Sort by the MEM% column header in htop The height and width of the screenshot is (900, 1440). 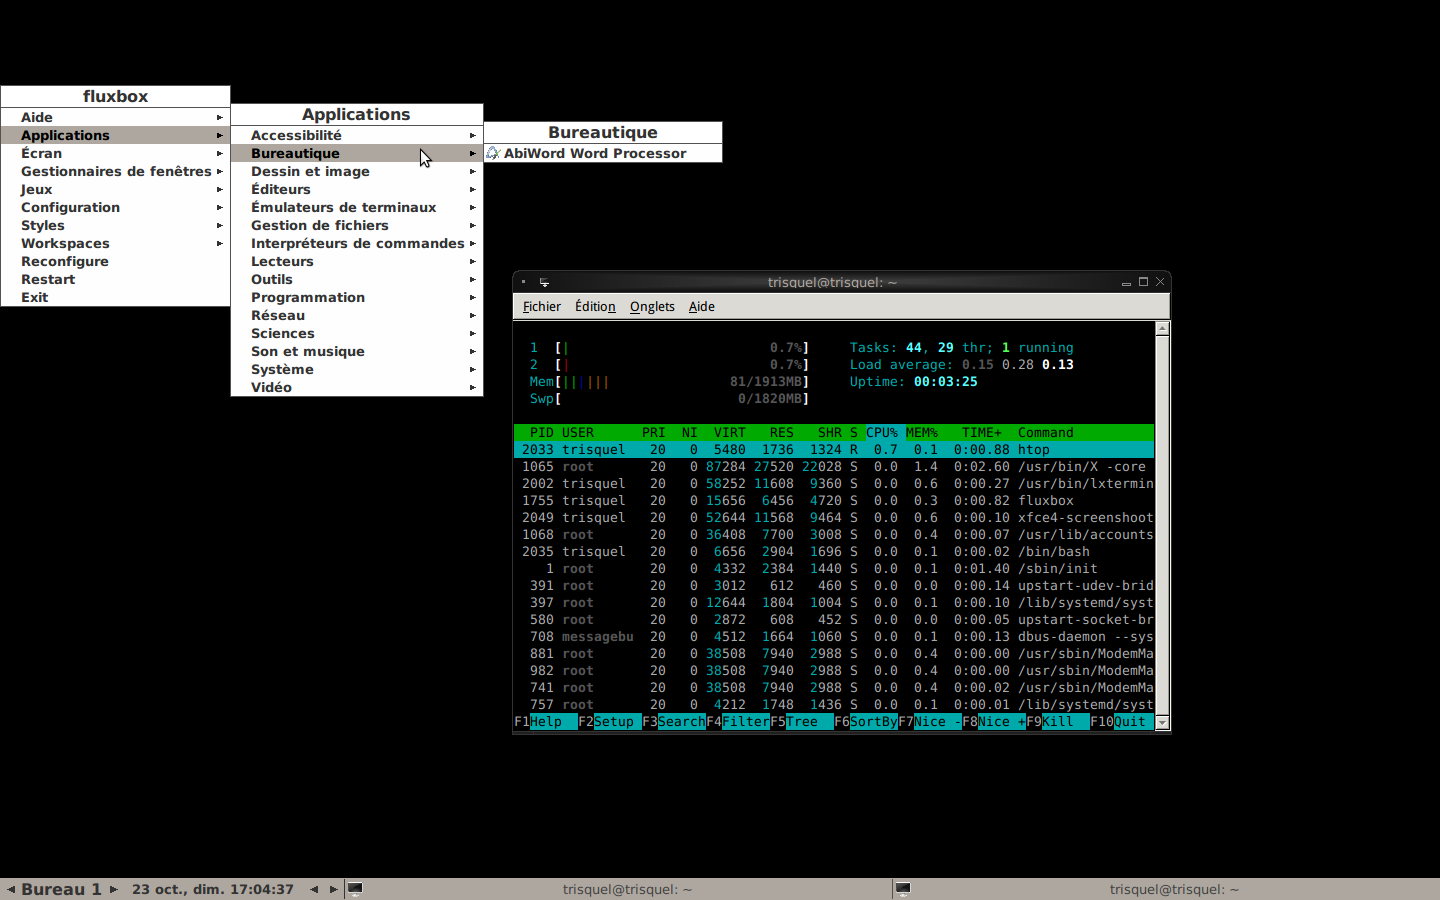coord(922,433)
